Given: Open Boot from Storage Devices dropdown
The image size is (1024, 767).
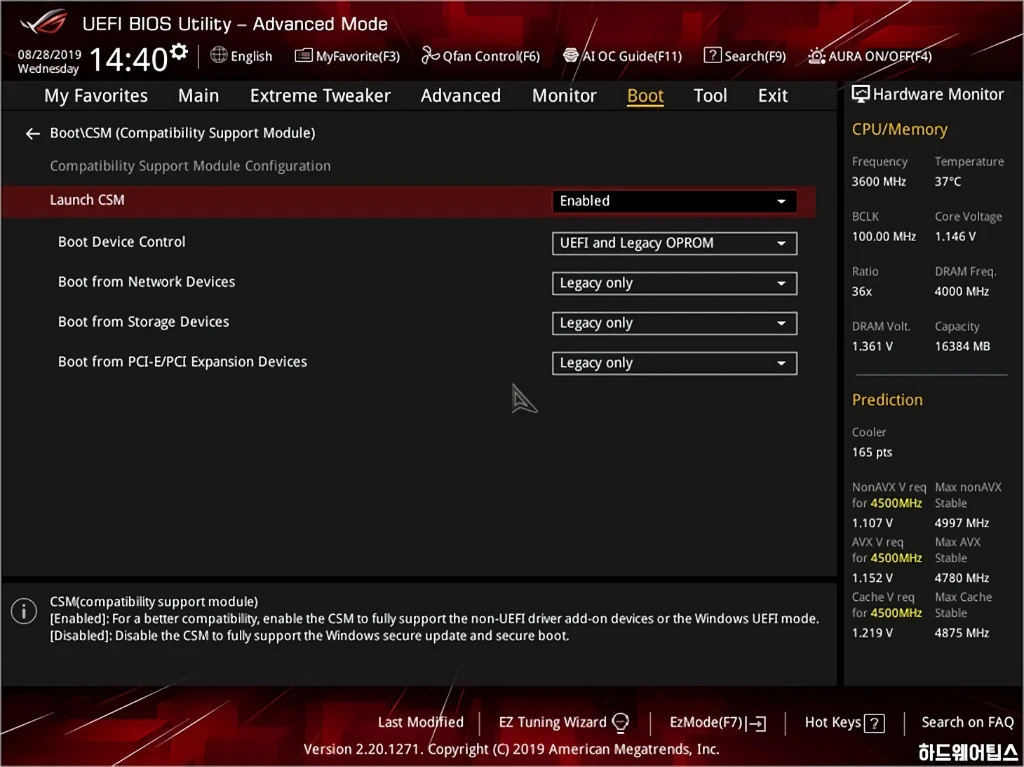Looking at the screenshot, I should point(674,323).
